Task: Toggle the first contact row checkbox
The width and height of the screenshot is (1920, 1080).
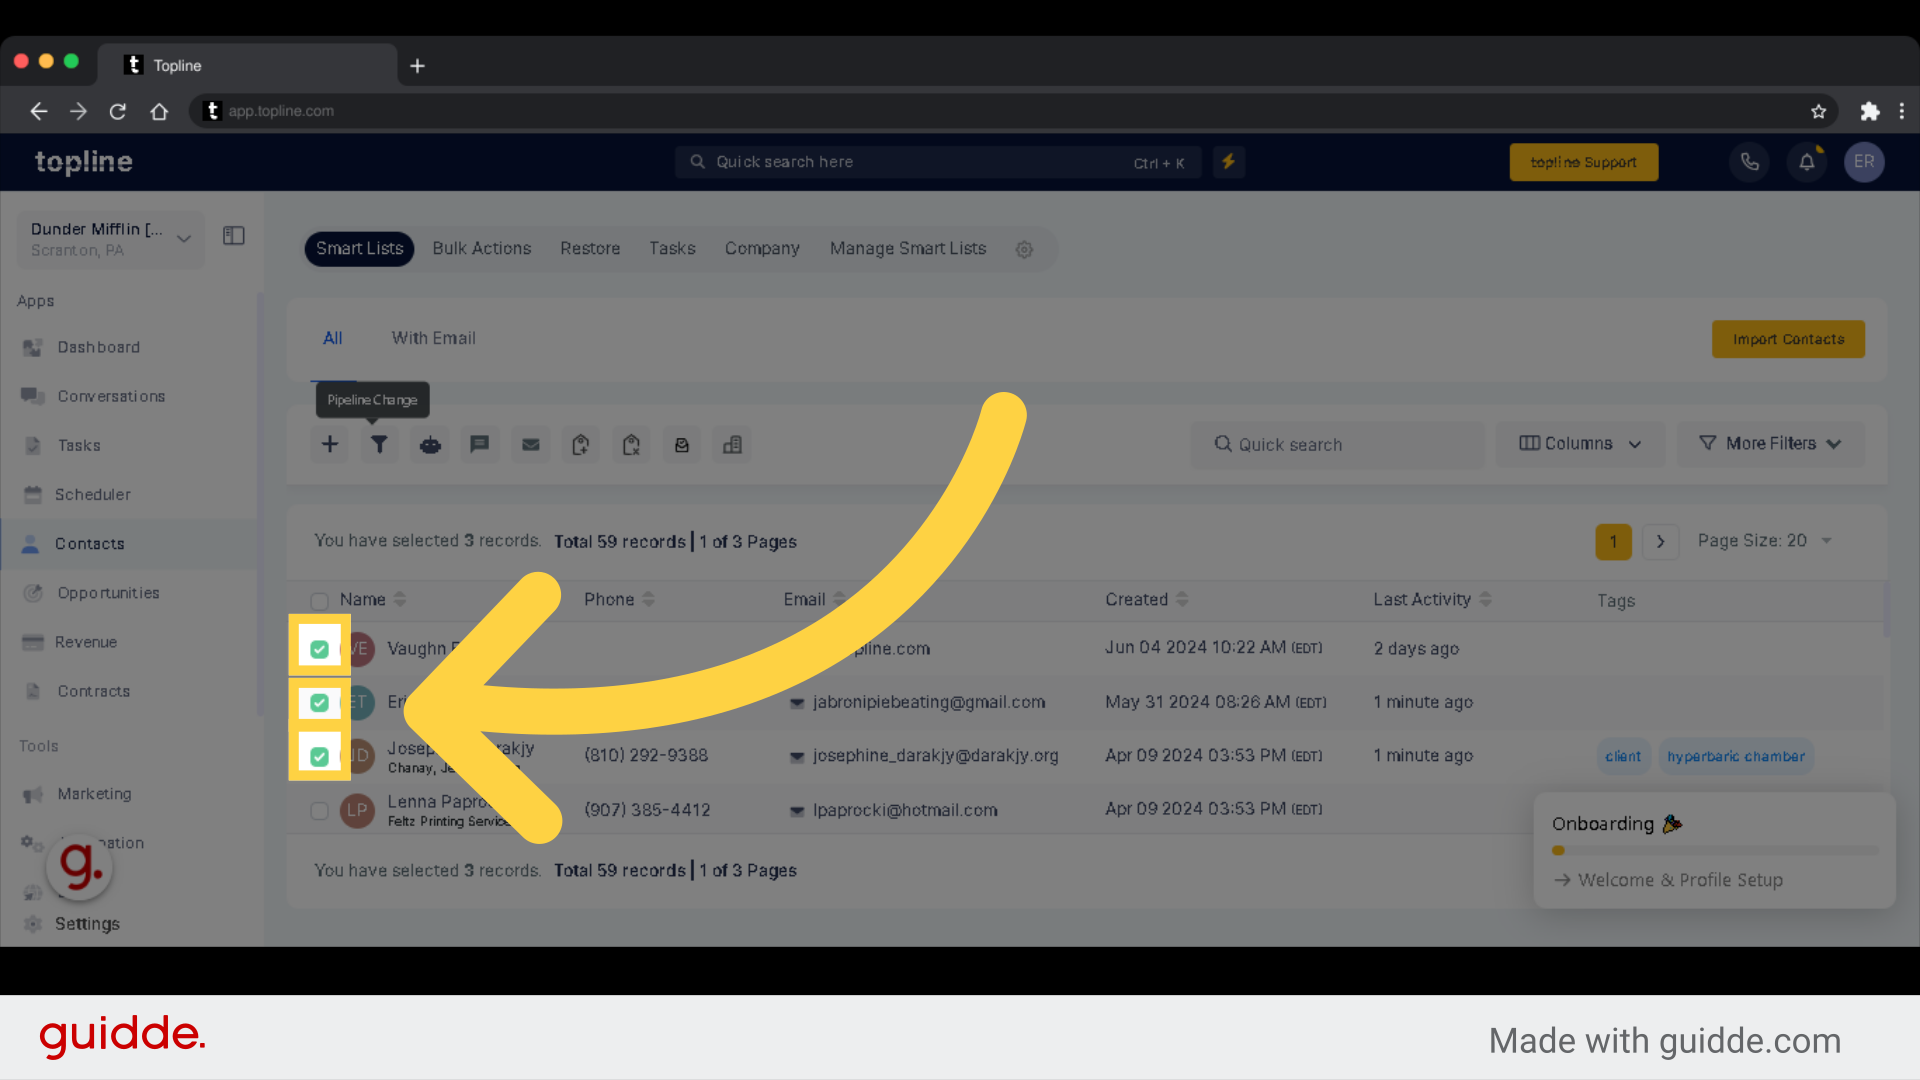Action: [x=319, y=647]
